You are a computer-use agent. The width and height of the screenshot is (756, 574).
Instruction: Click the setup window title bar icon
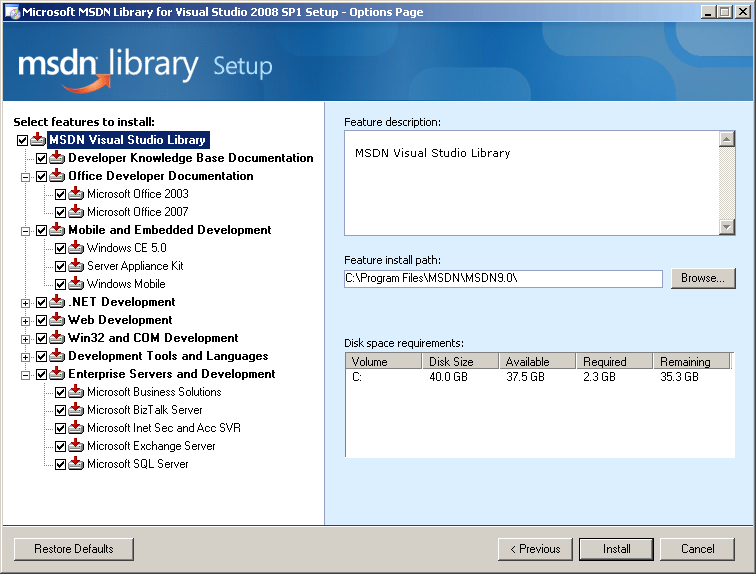(12, 12)
